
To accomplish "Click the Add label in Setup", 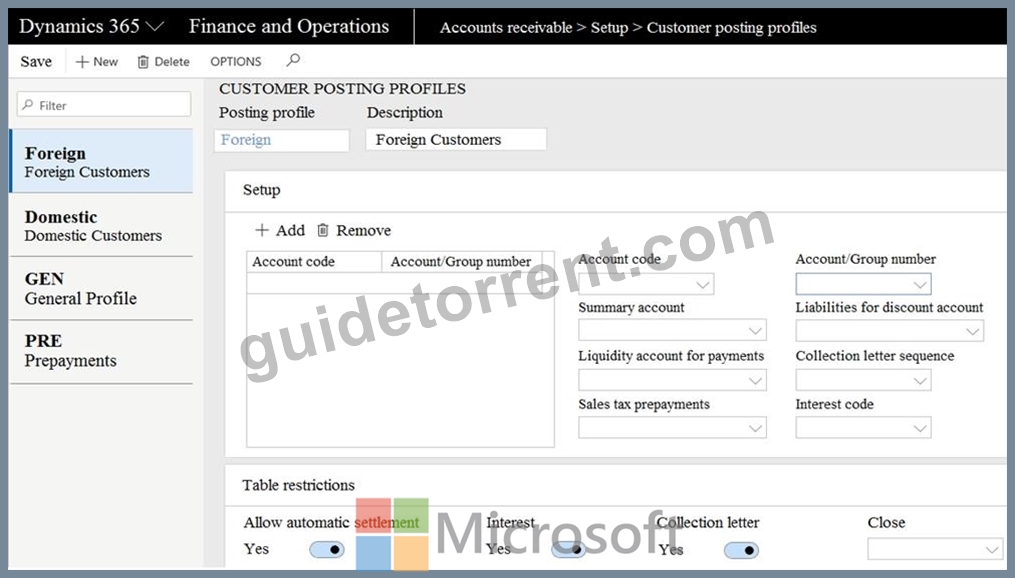I will point(290,230).
